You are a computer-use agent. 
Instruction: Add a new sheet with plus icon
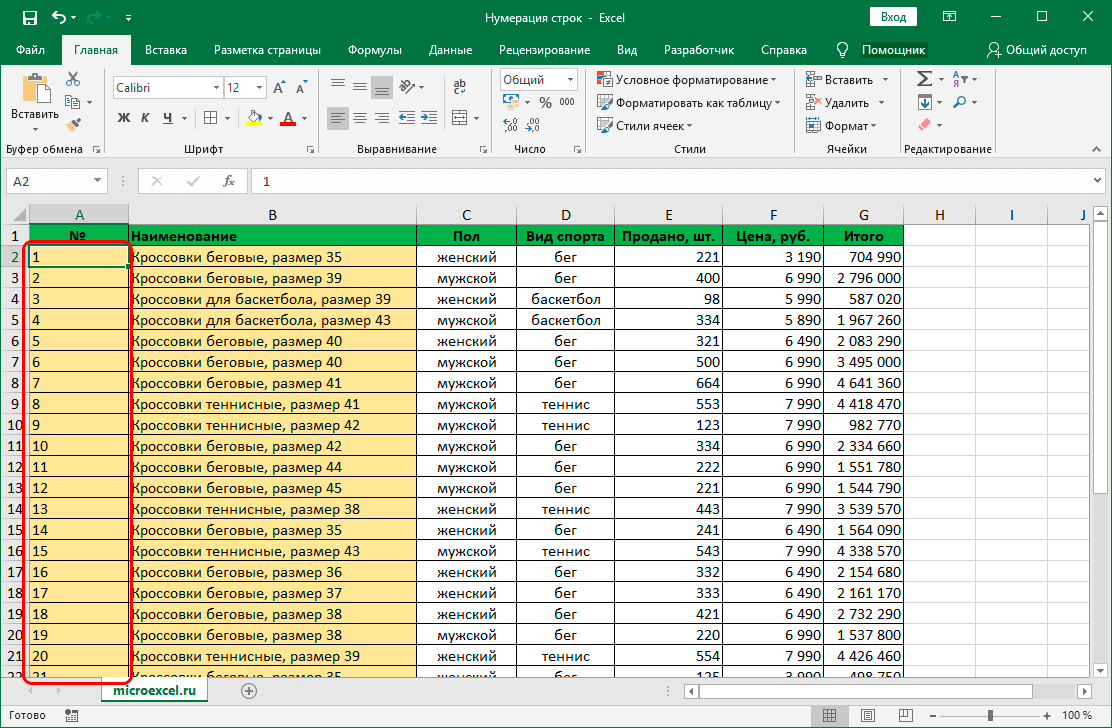(x=249, y=690)
